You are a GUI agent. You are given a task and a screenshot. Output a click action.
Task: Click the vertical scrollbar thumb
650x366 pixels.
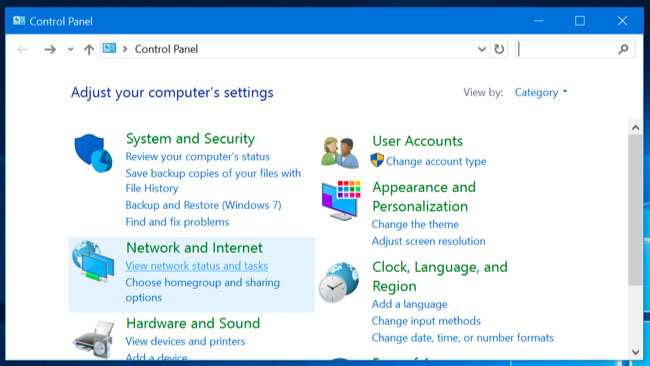(635, 210)
